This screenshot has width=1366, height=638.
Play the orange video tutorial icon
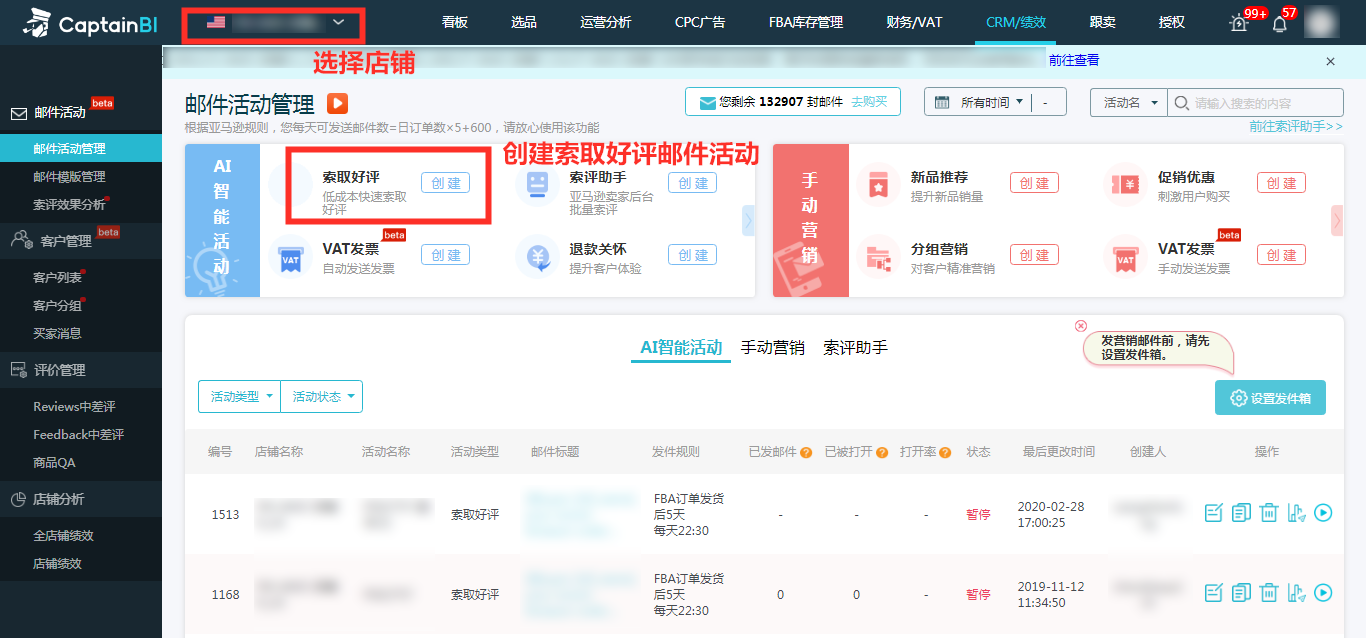(337, 103)
